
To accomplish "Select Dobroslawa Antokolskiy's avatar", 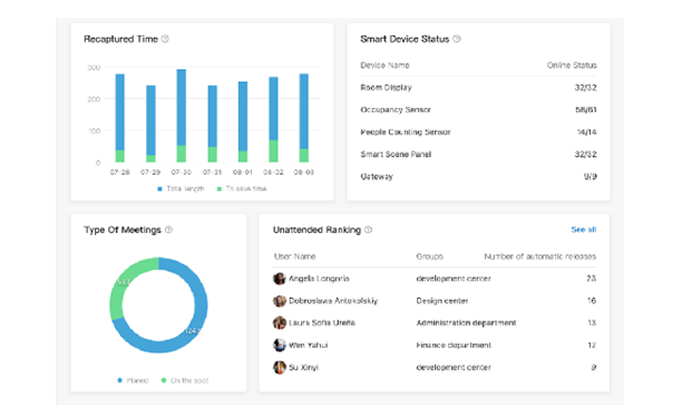I will point(279,301).
